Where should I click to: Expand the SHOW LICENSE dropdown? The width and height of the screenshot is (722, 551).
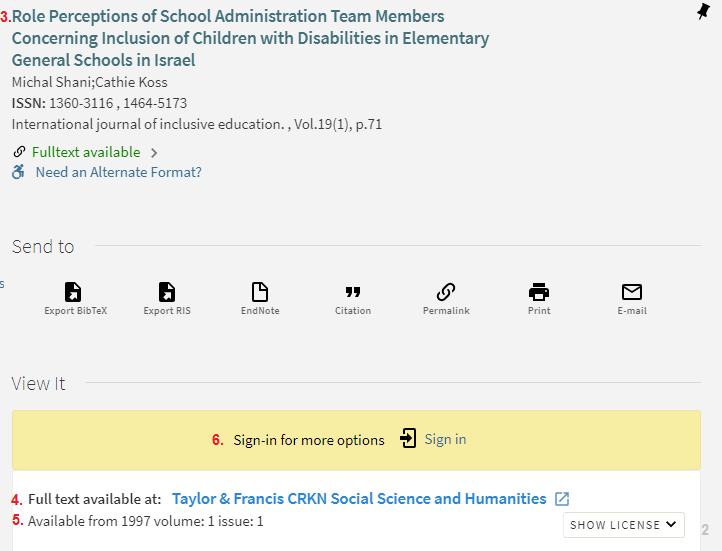623,525
